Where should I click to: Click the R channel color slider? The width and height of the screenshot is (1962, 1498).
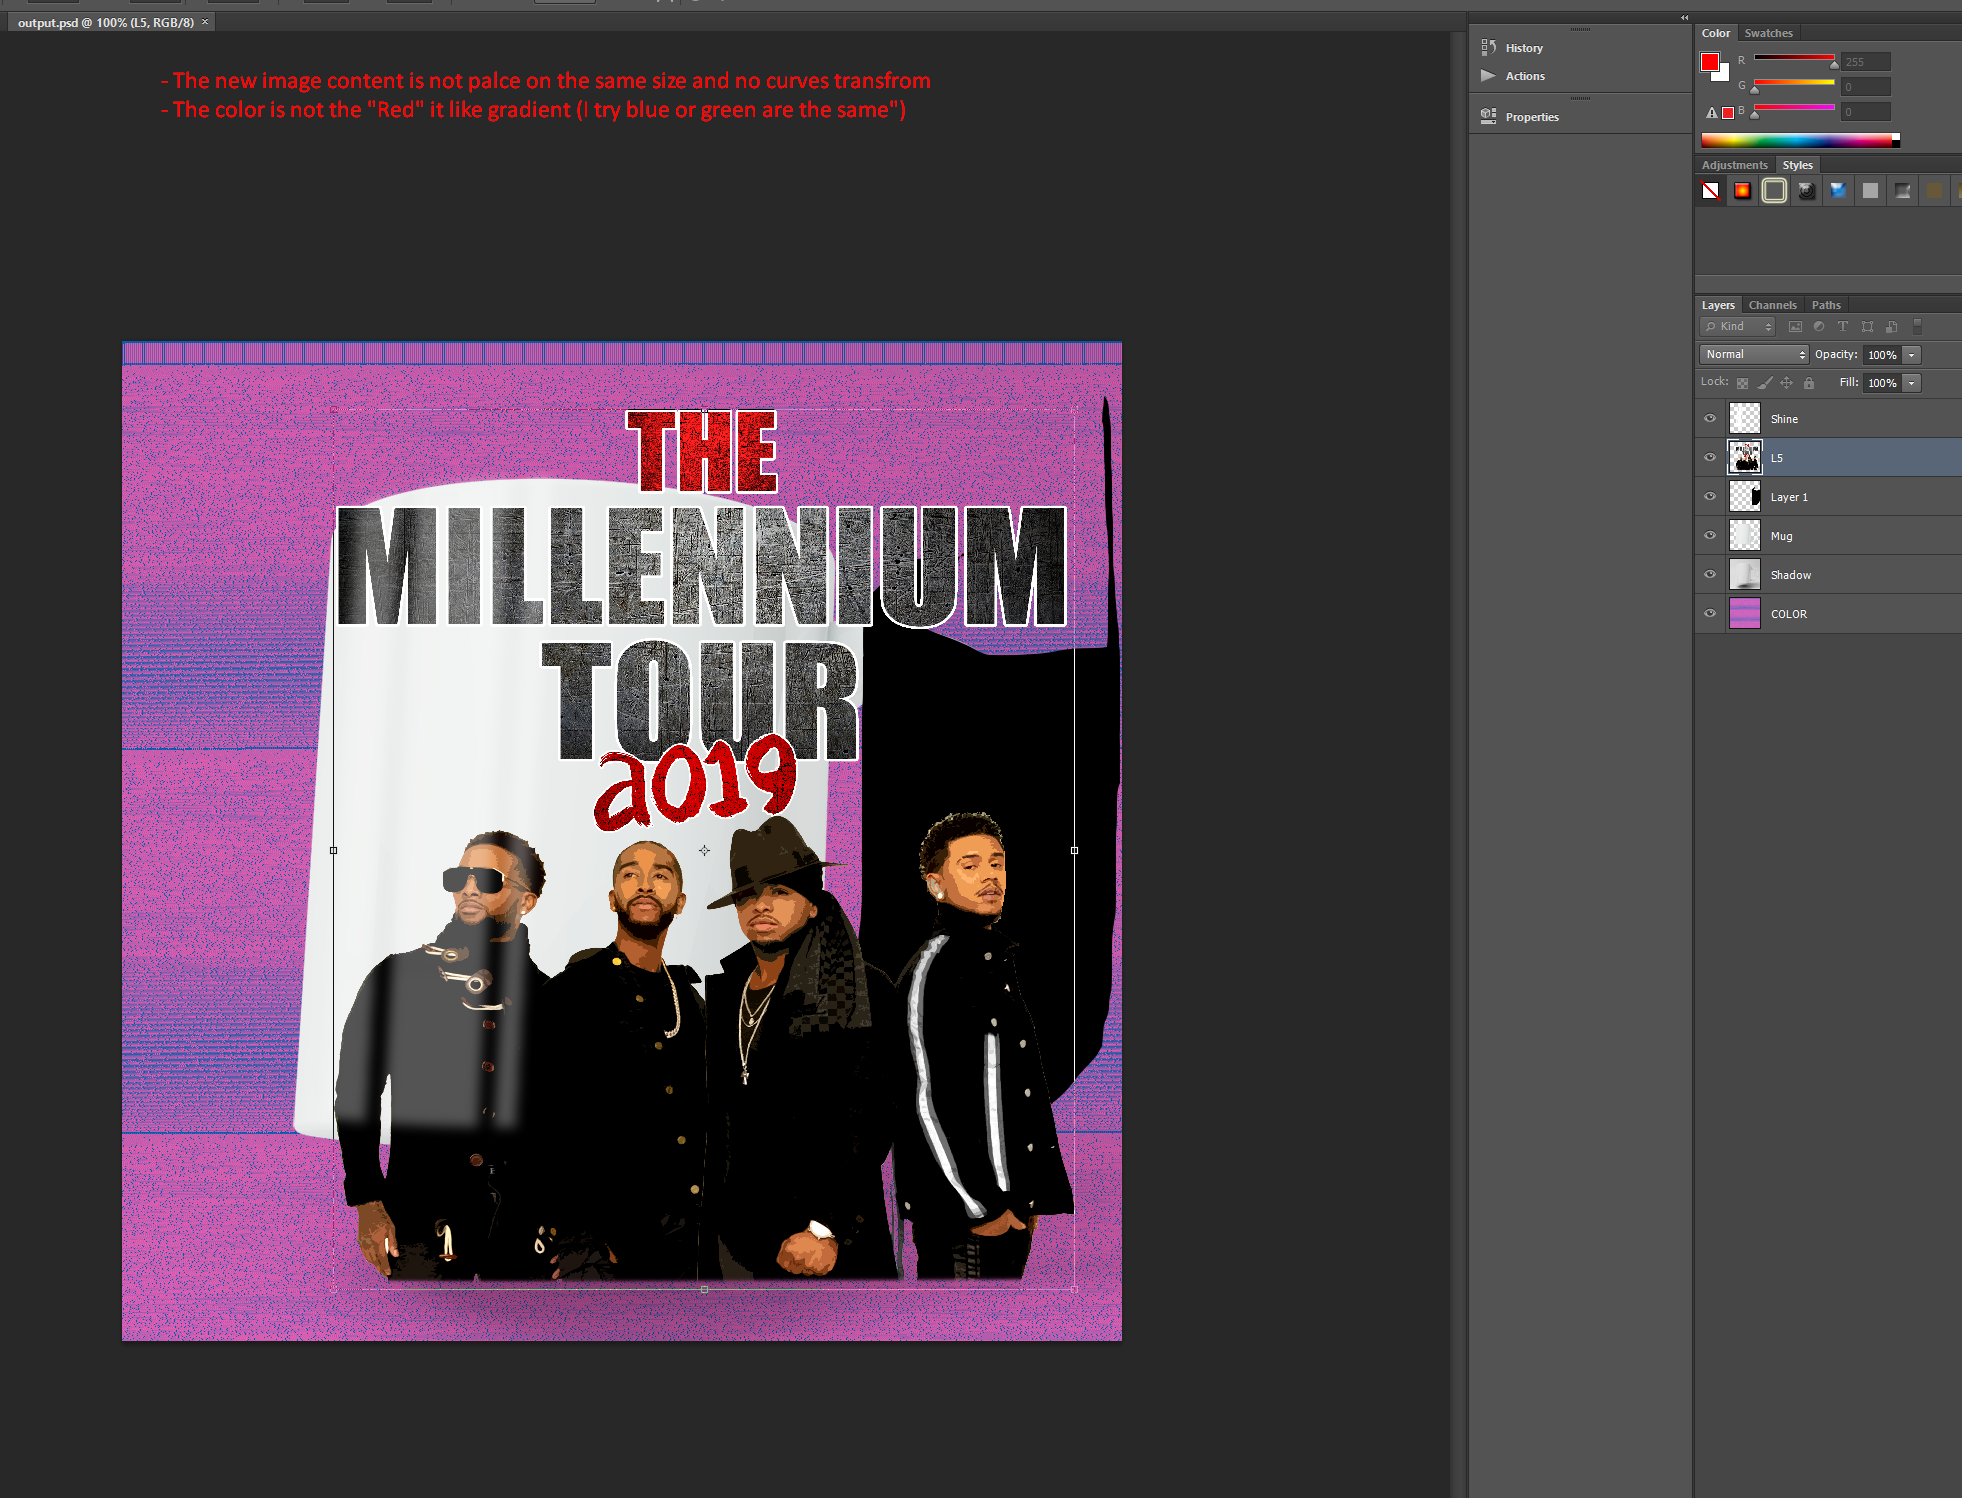click(1794, 58)
